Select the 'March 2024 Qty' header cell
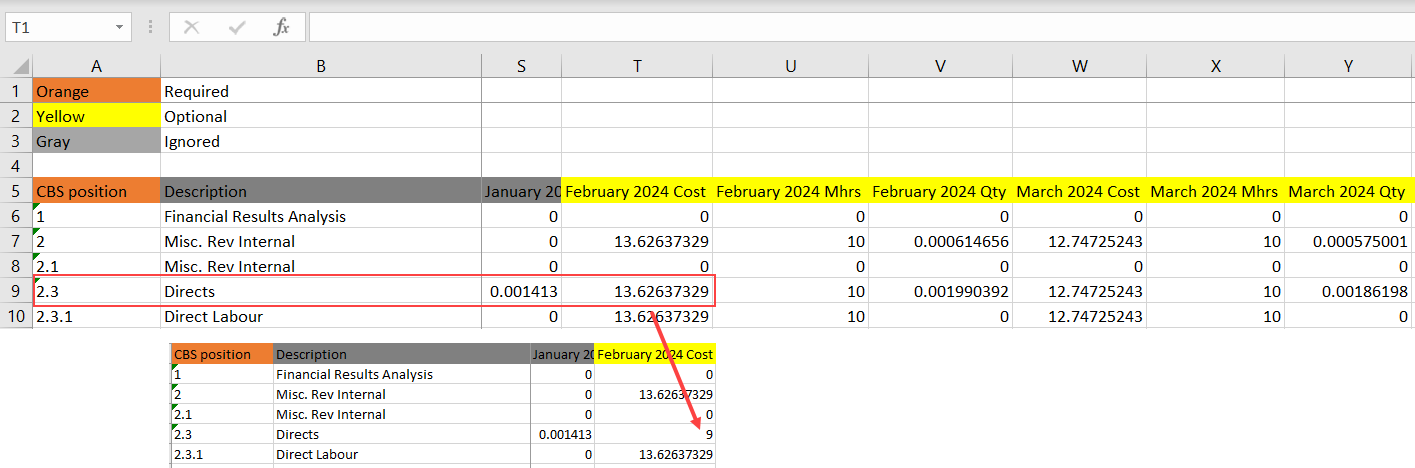This screenshot has width=1415, height=468. 1347,191
